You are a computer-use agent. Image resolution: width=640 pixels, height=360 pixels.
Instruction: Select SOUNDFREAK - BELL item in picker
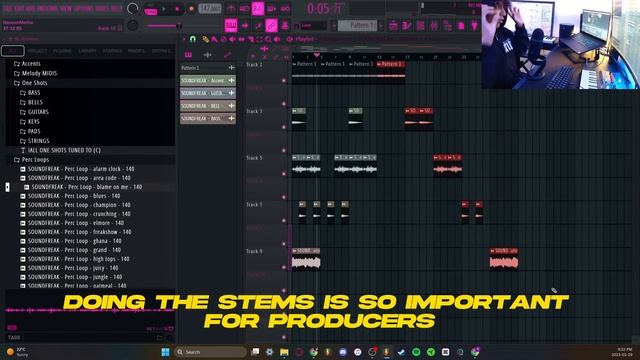208,106
